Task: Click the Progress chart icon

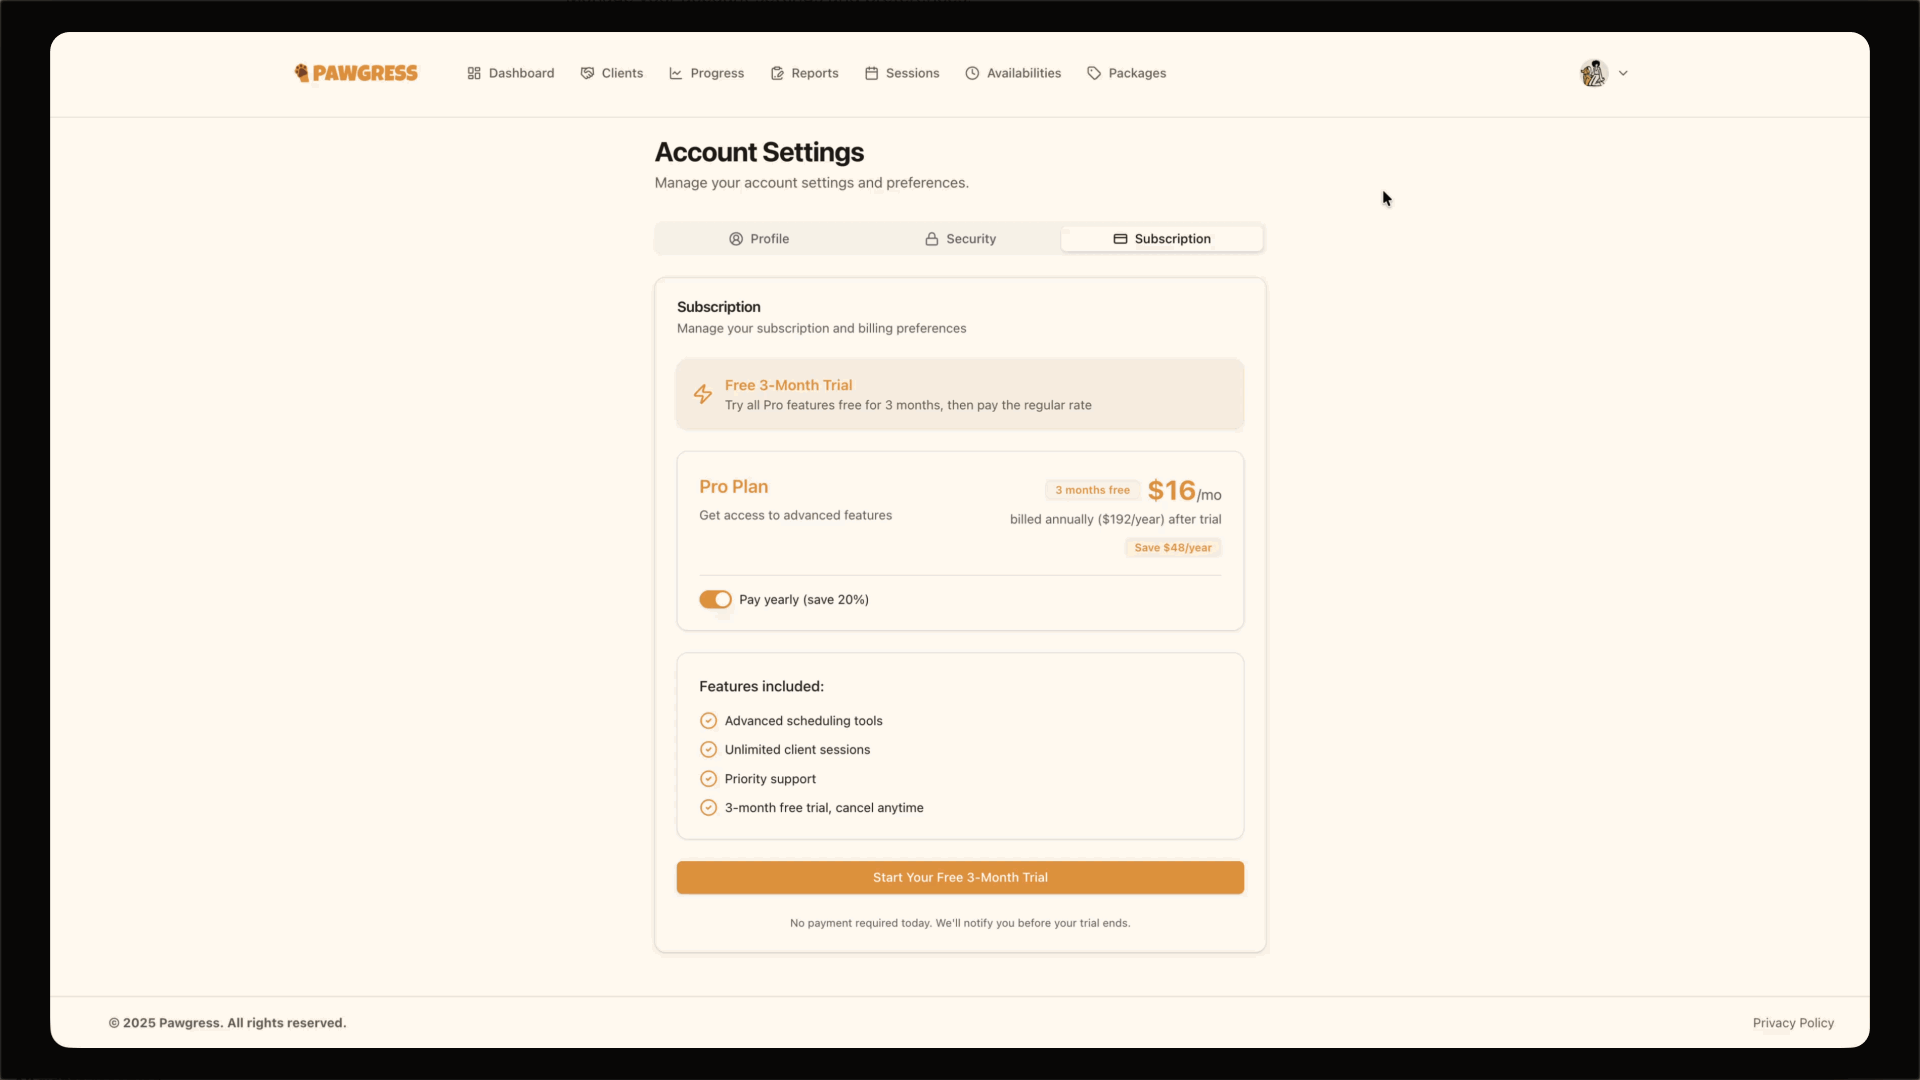Action: [676, 72]
